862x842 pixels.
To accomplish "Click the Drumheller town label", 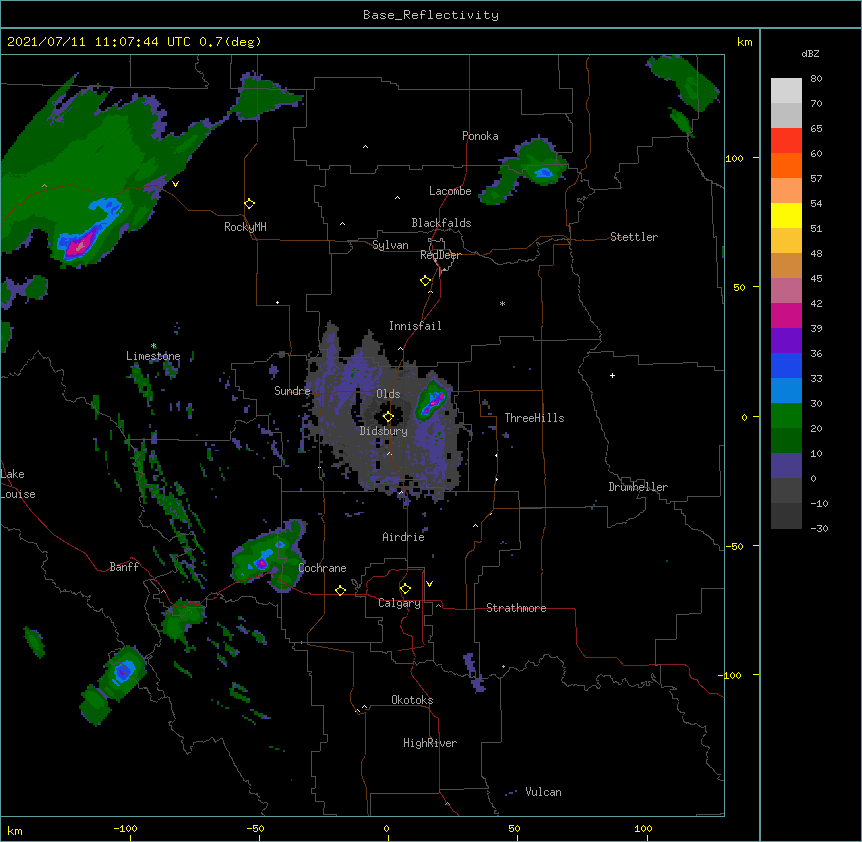I will [x=638, y=487].
